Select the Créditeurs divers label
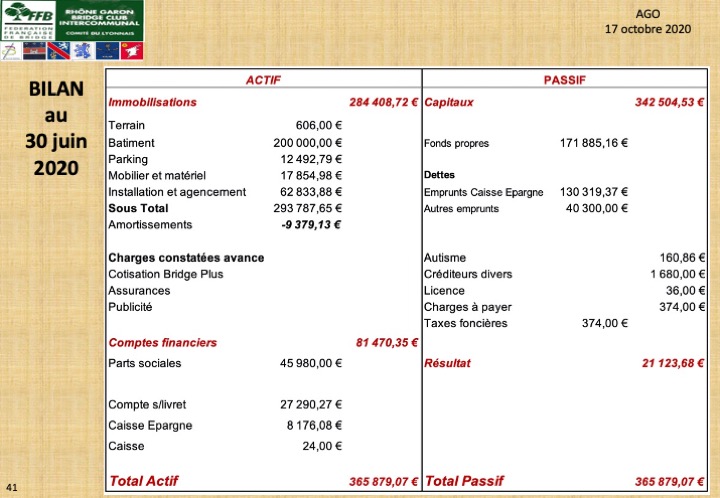720x498 pixels. (x=468, y=274)
